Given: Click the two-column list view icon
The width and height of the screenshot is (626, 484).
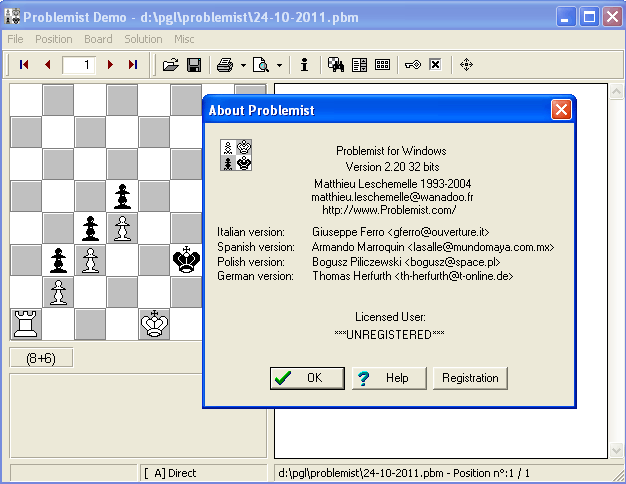Looking at the screenshot, I should coord(359,64).
